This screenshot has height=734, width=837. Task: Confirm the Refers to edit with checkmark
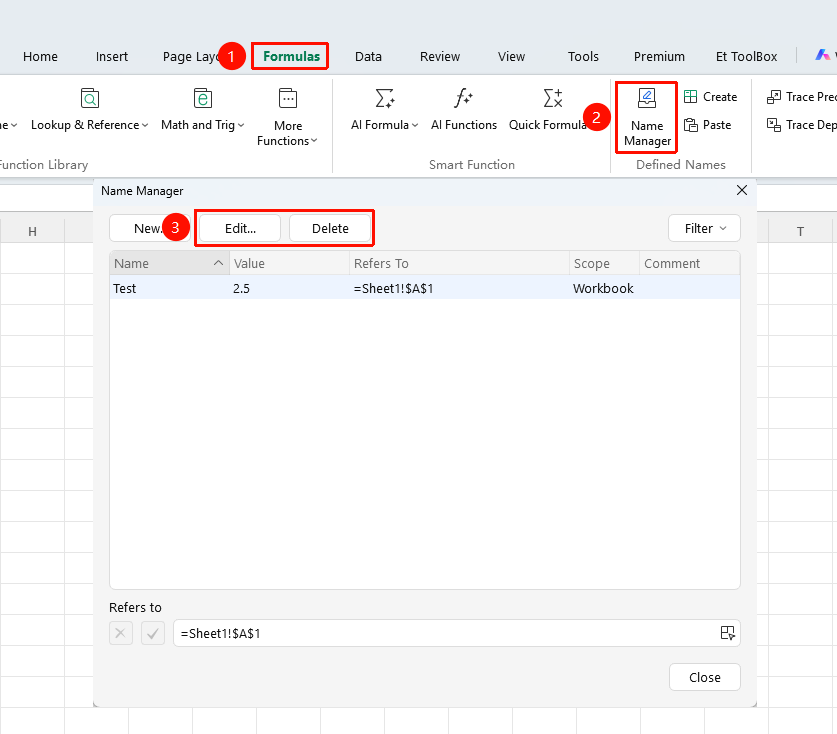tap(153, 633)
